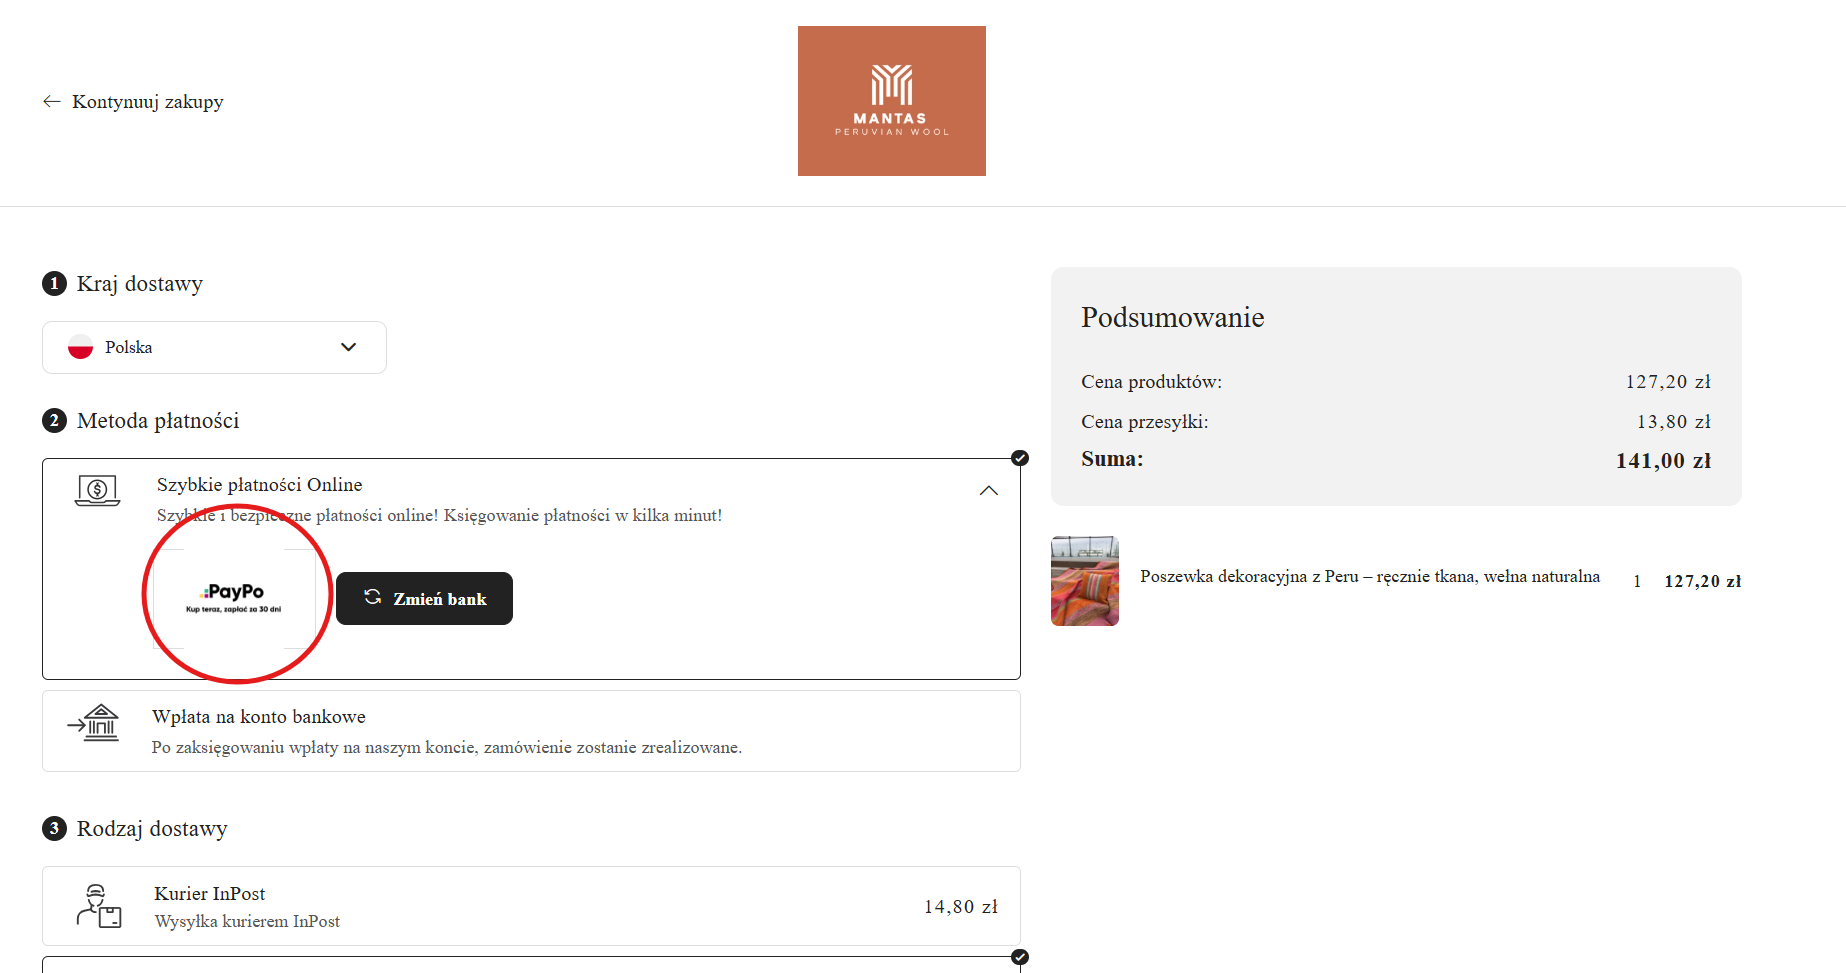Click the InPost courier delivery icon
The image size is (1846, 973).
99,906
